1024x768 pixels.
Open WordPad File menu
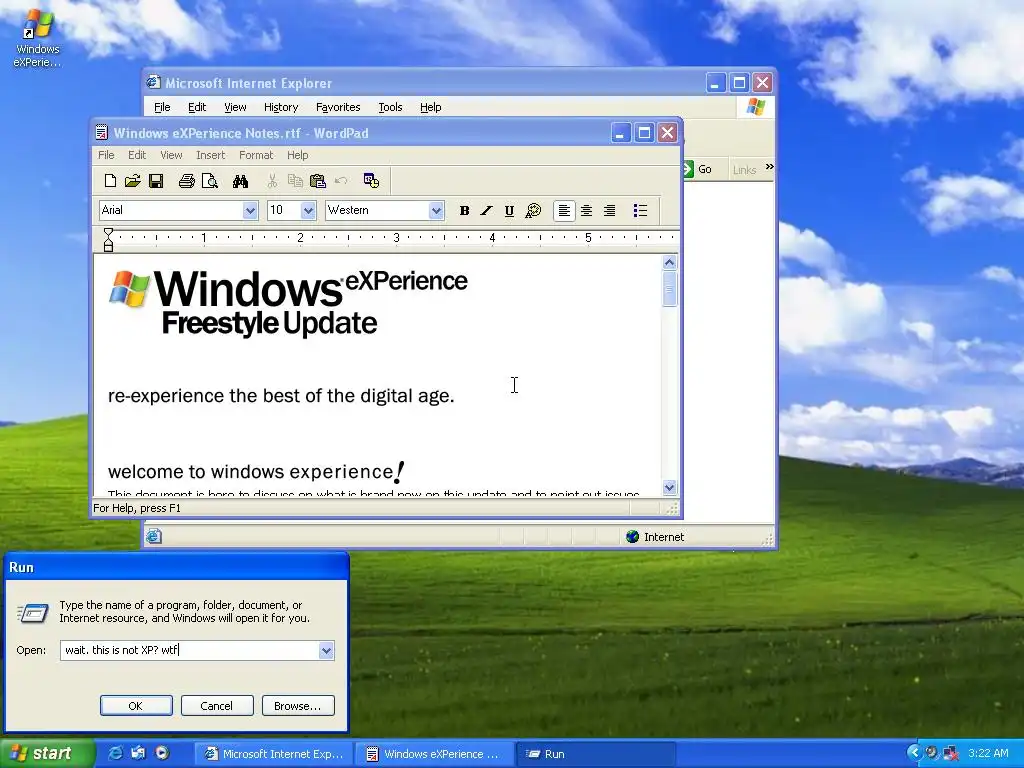[x=106, y=155]
